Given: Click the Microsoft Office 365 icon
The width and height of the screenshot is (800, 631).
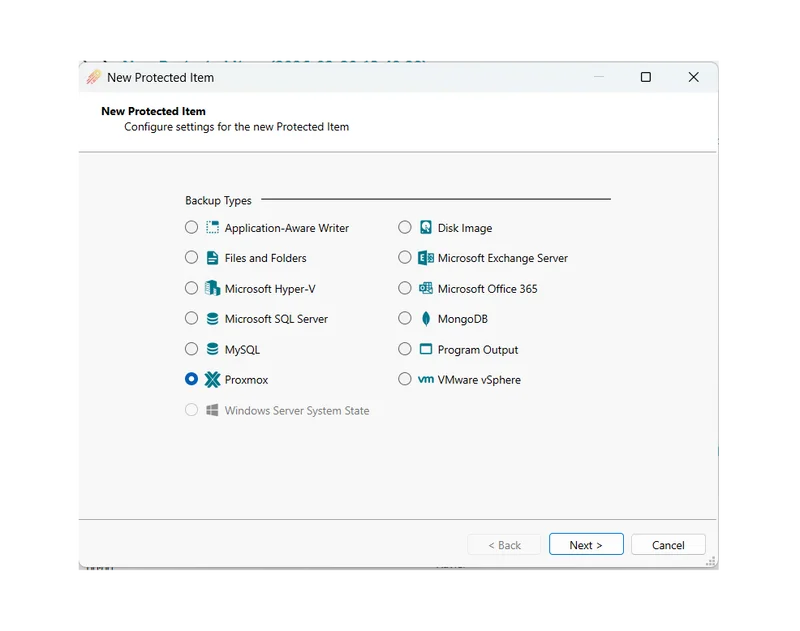Looking at the screenshot, I should (x=425, y=289).
